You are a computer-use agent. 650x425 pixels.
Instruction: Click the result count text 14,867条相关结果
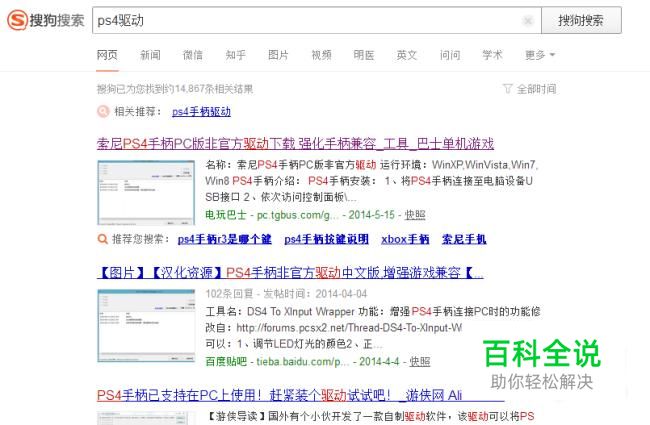(x=213, y=89)
